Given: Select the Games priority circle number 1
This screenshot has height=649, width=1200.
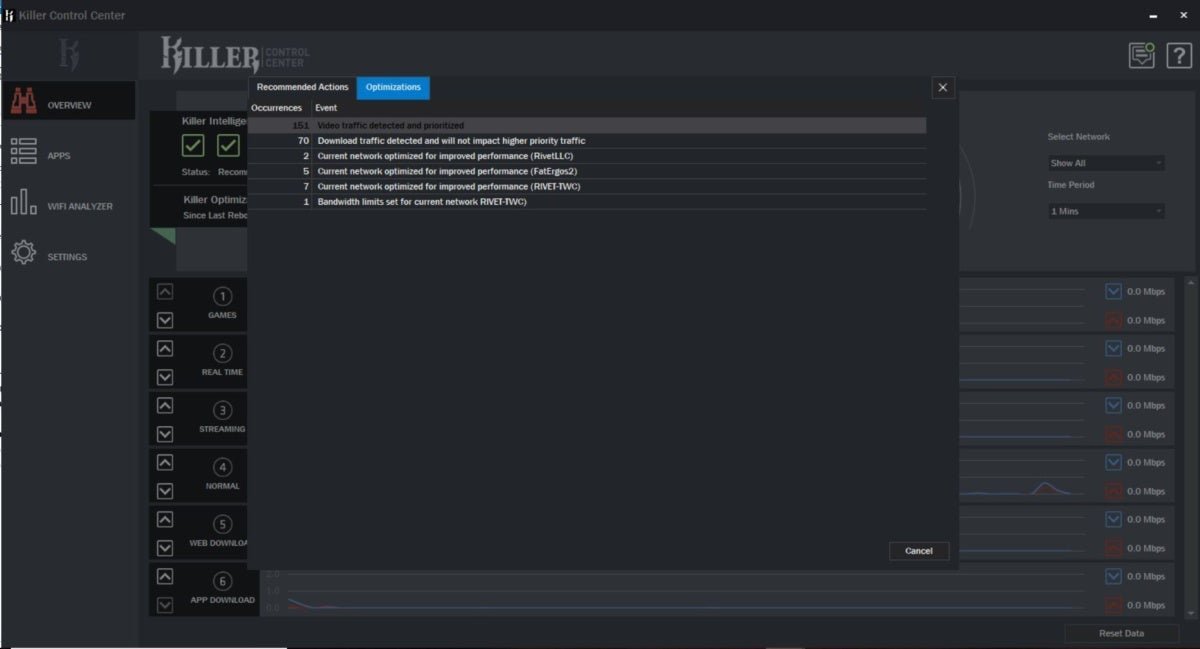Looking at the screenshot, I should click(x=222, y=297).
